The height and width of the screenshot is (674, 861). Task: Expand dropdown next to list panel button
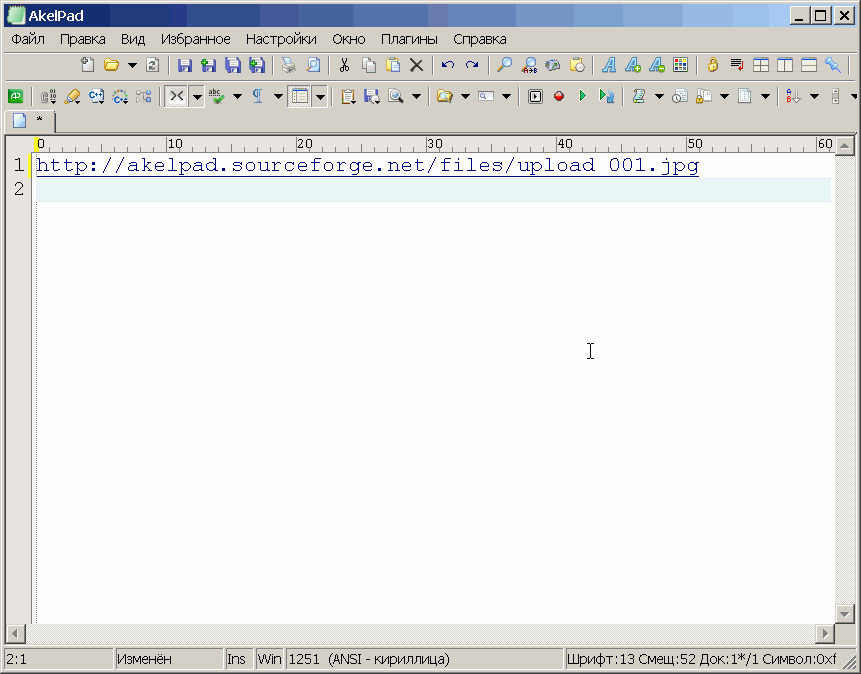coord(320,97)
